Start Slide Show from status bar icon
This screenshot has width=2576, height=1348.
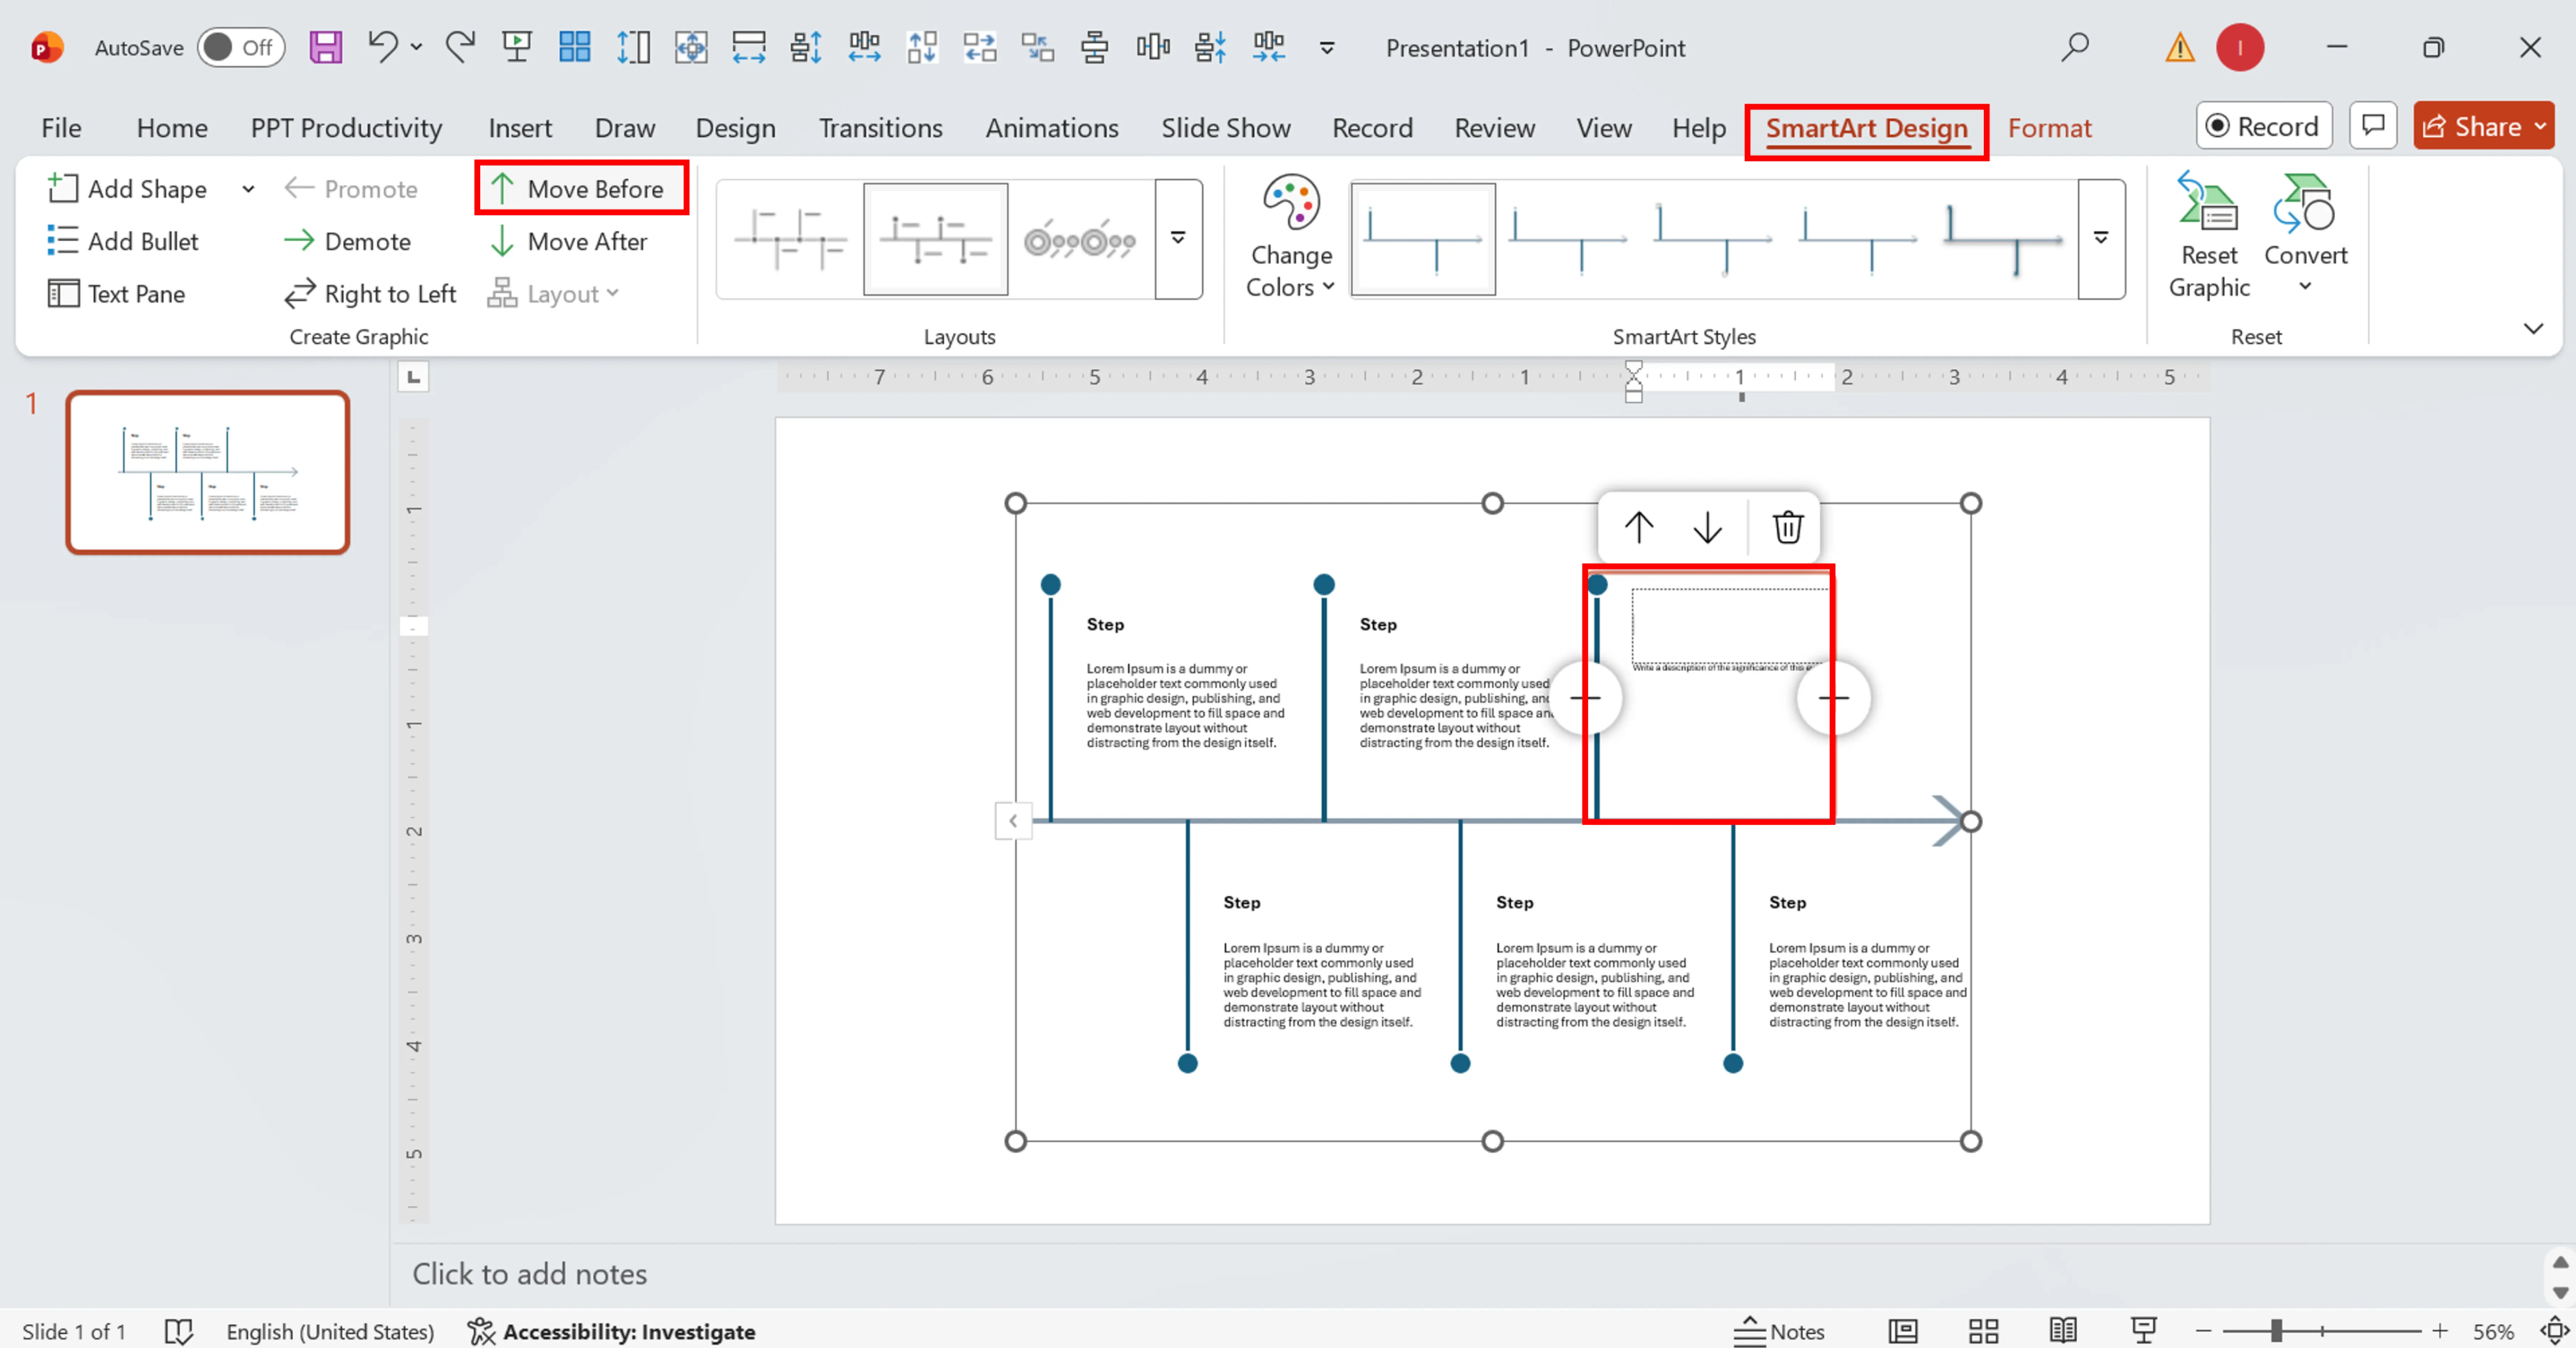(2143, 1331)
